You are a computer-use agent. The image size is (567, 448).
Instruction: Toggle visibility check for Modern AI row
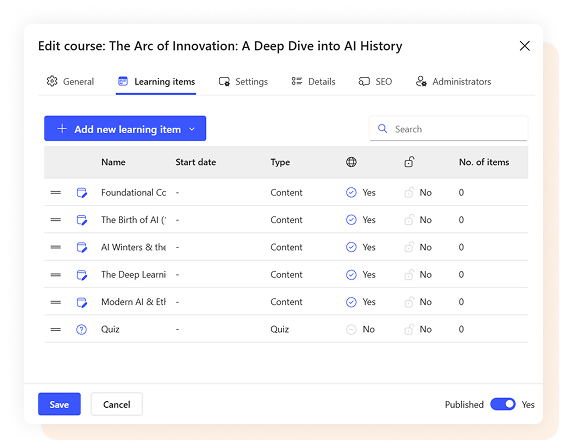point(351,302)
